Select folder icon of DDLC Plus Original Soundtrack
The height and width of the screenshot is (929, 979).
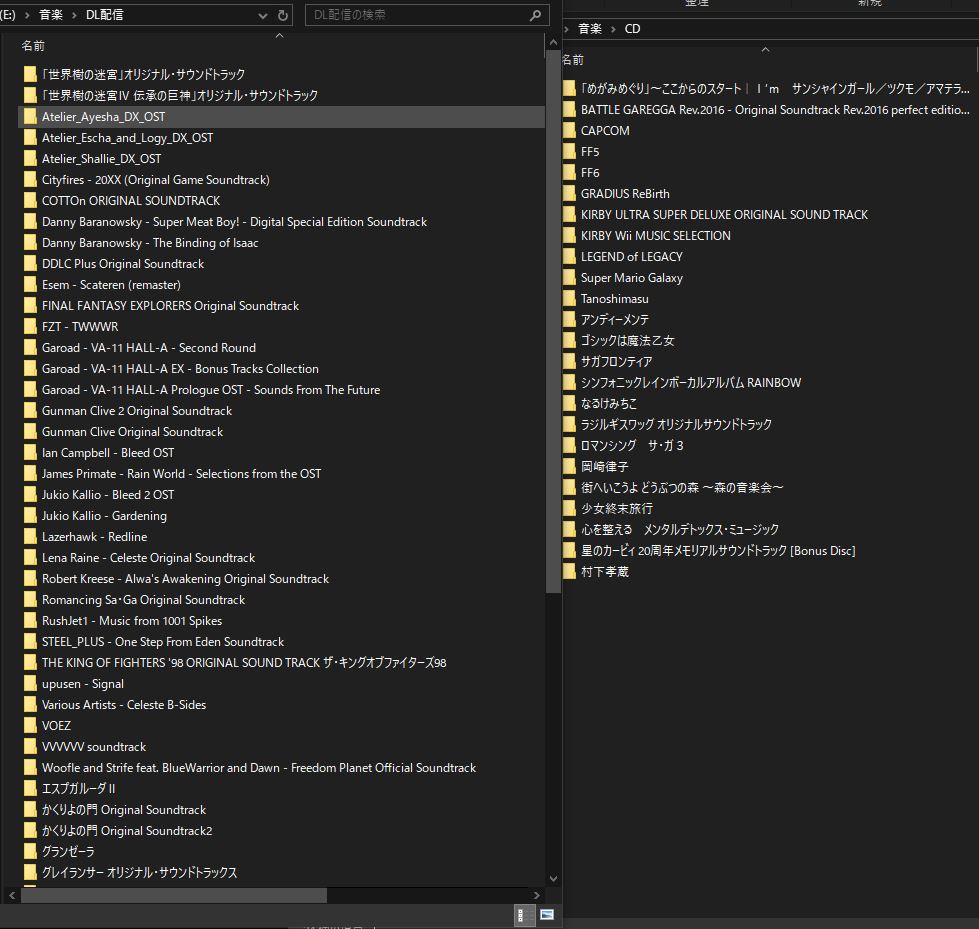click(30, 264)
